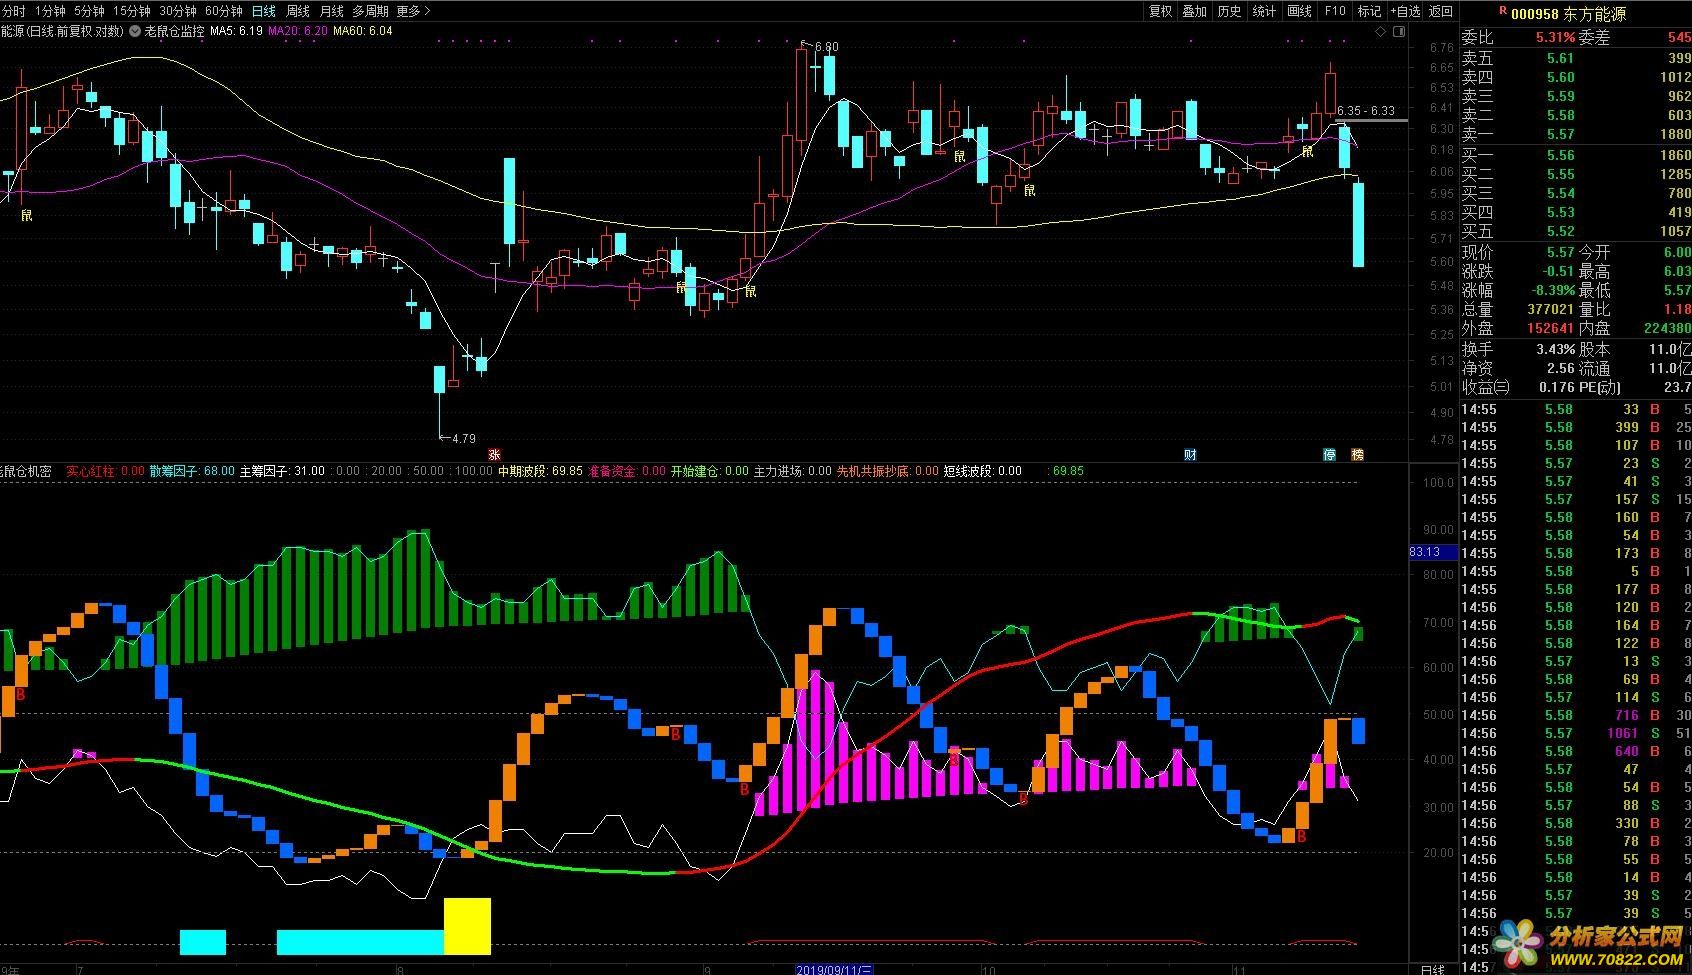Image resolution: width=1692 pixels, height=975 pixels.
Task: Select the 15分钟 period tab
Action: [x=131, y=11]
